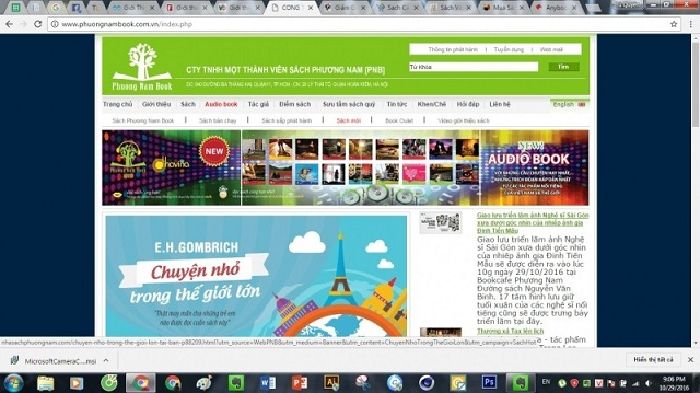Viewport: 700px width, 393px height.
Task: Click the Hiển thị tất cả downloads button
Action: (x=653, y=360)
